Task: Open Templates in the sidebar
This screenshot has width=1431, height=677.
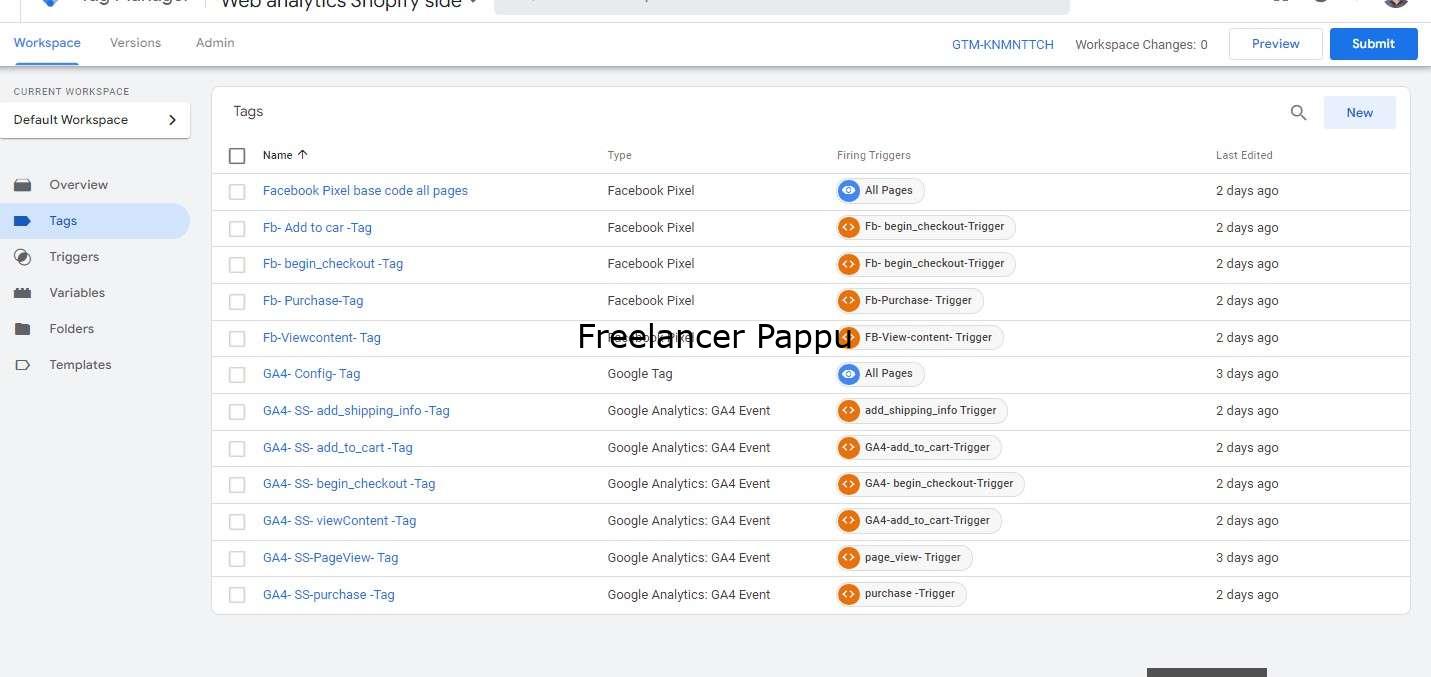Action: pos(80,365)
